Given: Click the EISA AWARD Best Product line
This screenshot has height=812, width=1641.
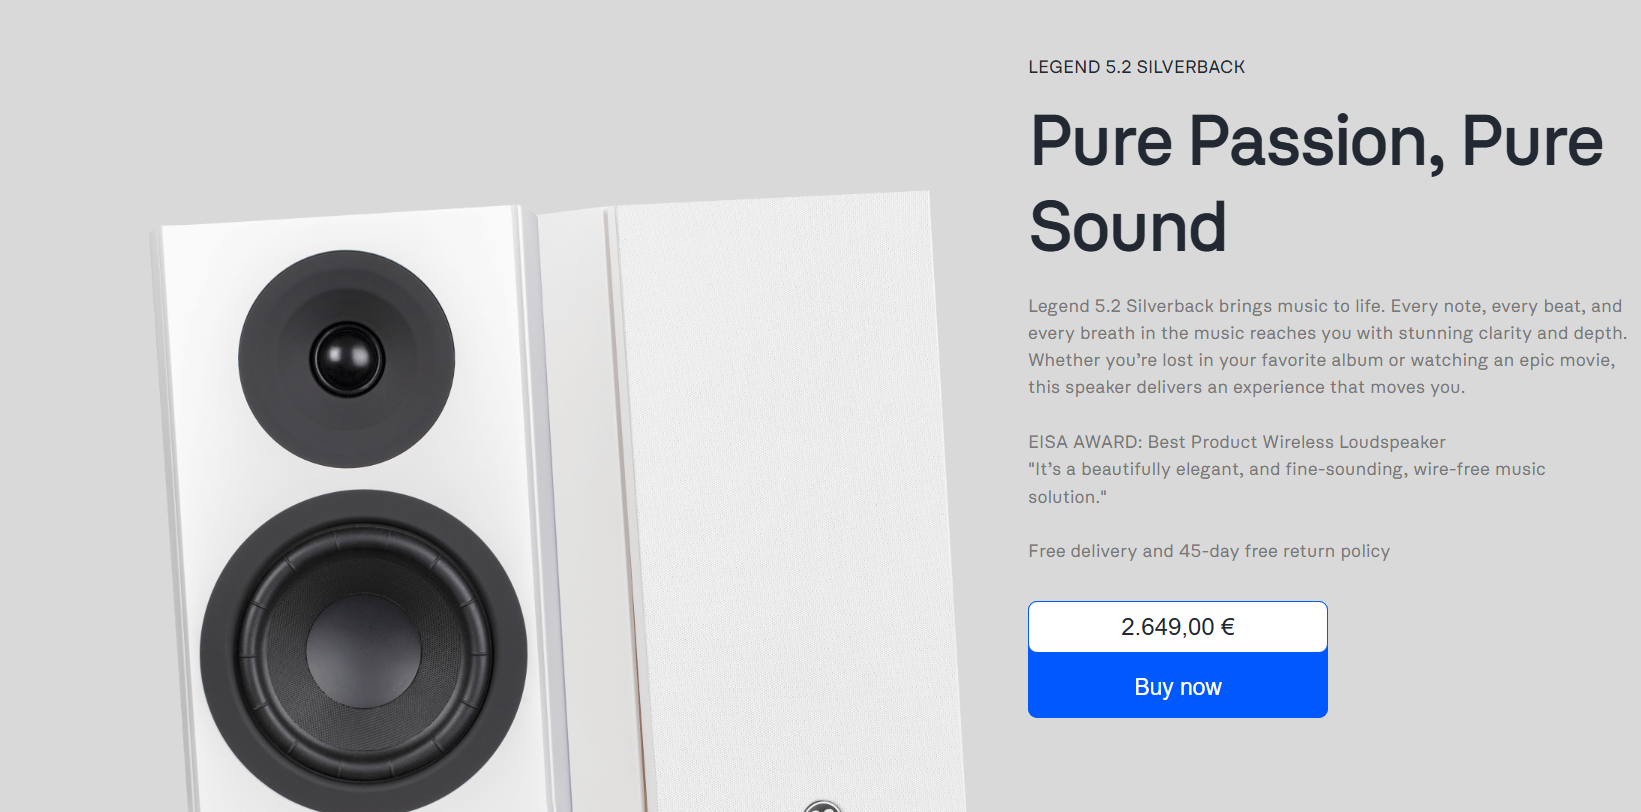Looking at the screenshot, I should coord(1236,442).
